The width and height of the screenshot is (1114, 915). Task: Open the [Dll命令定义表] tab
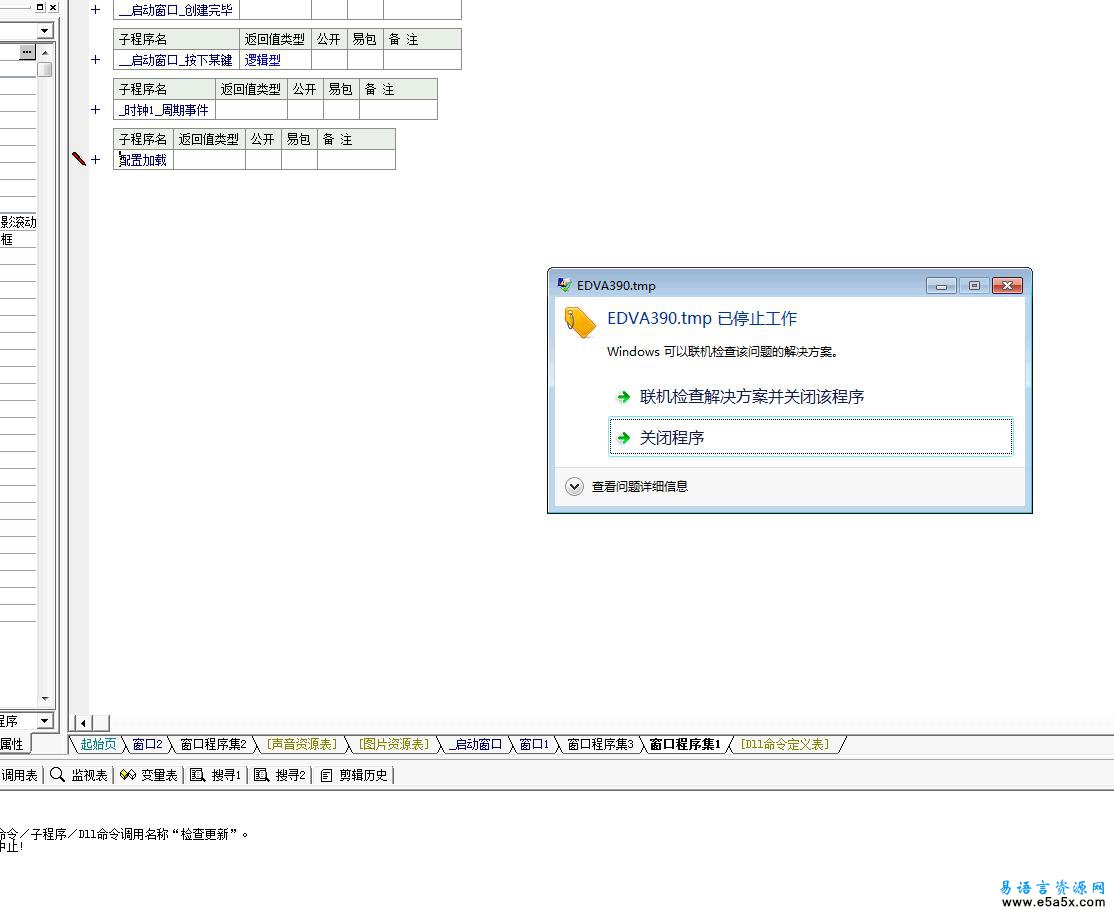coord(784,744)
